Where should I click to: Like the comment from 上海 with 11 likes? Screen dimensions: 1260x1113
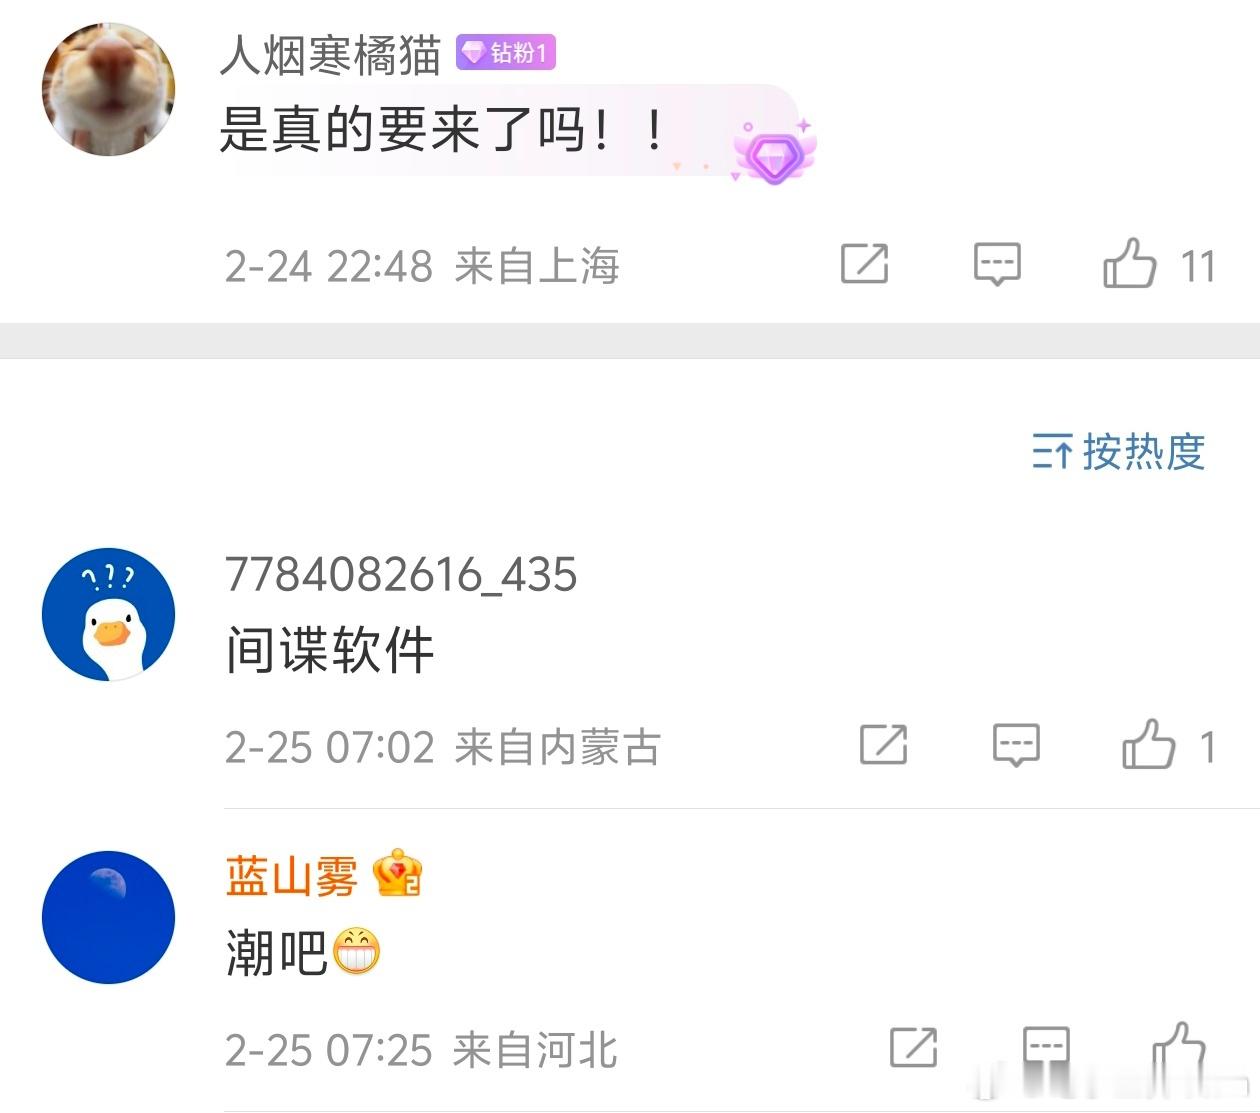[x=1130, y=263]
